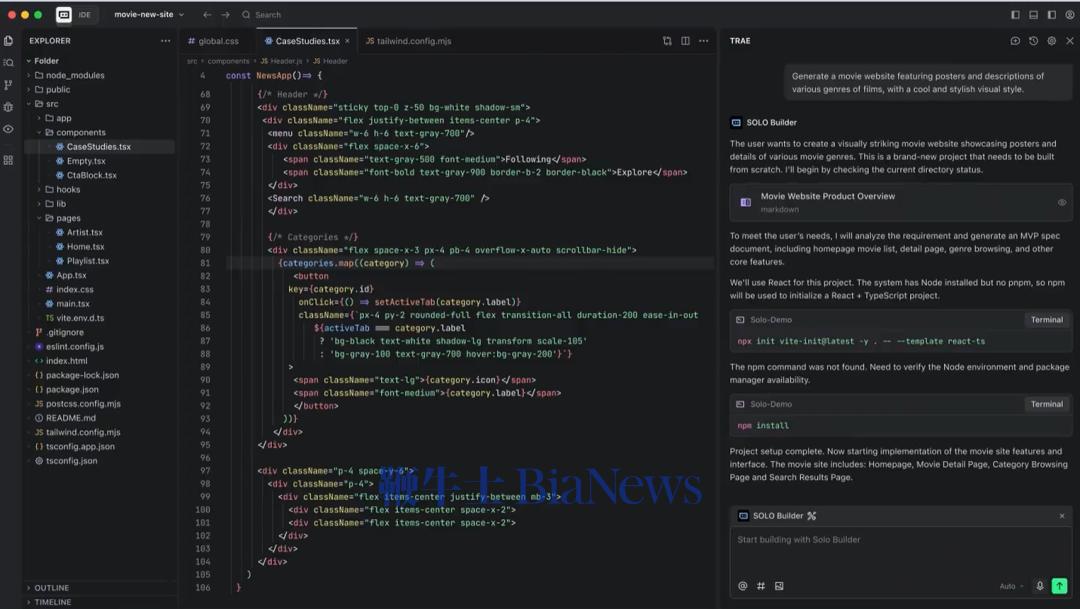Open the movie-new-site project dropdown
Screen dimensions: 1080x609
click(149, 14)
